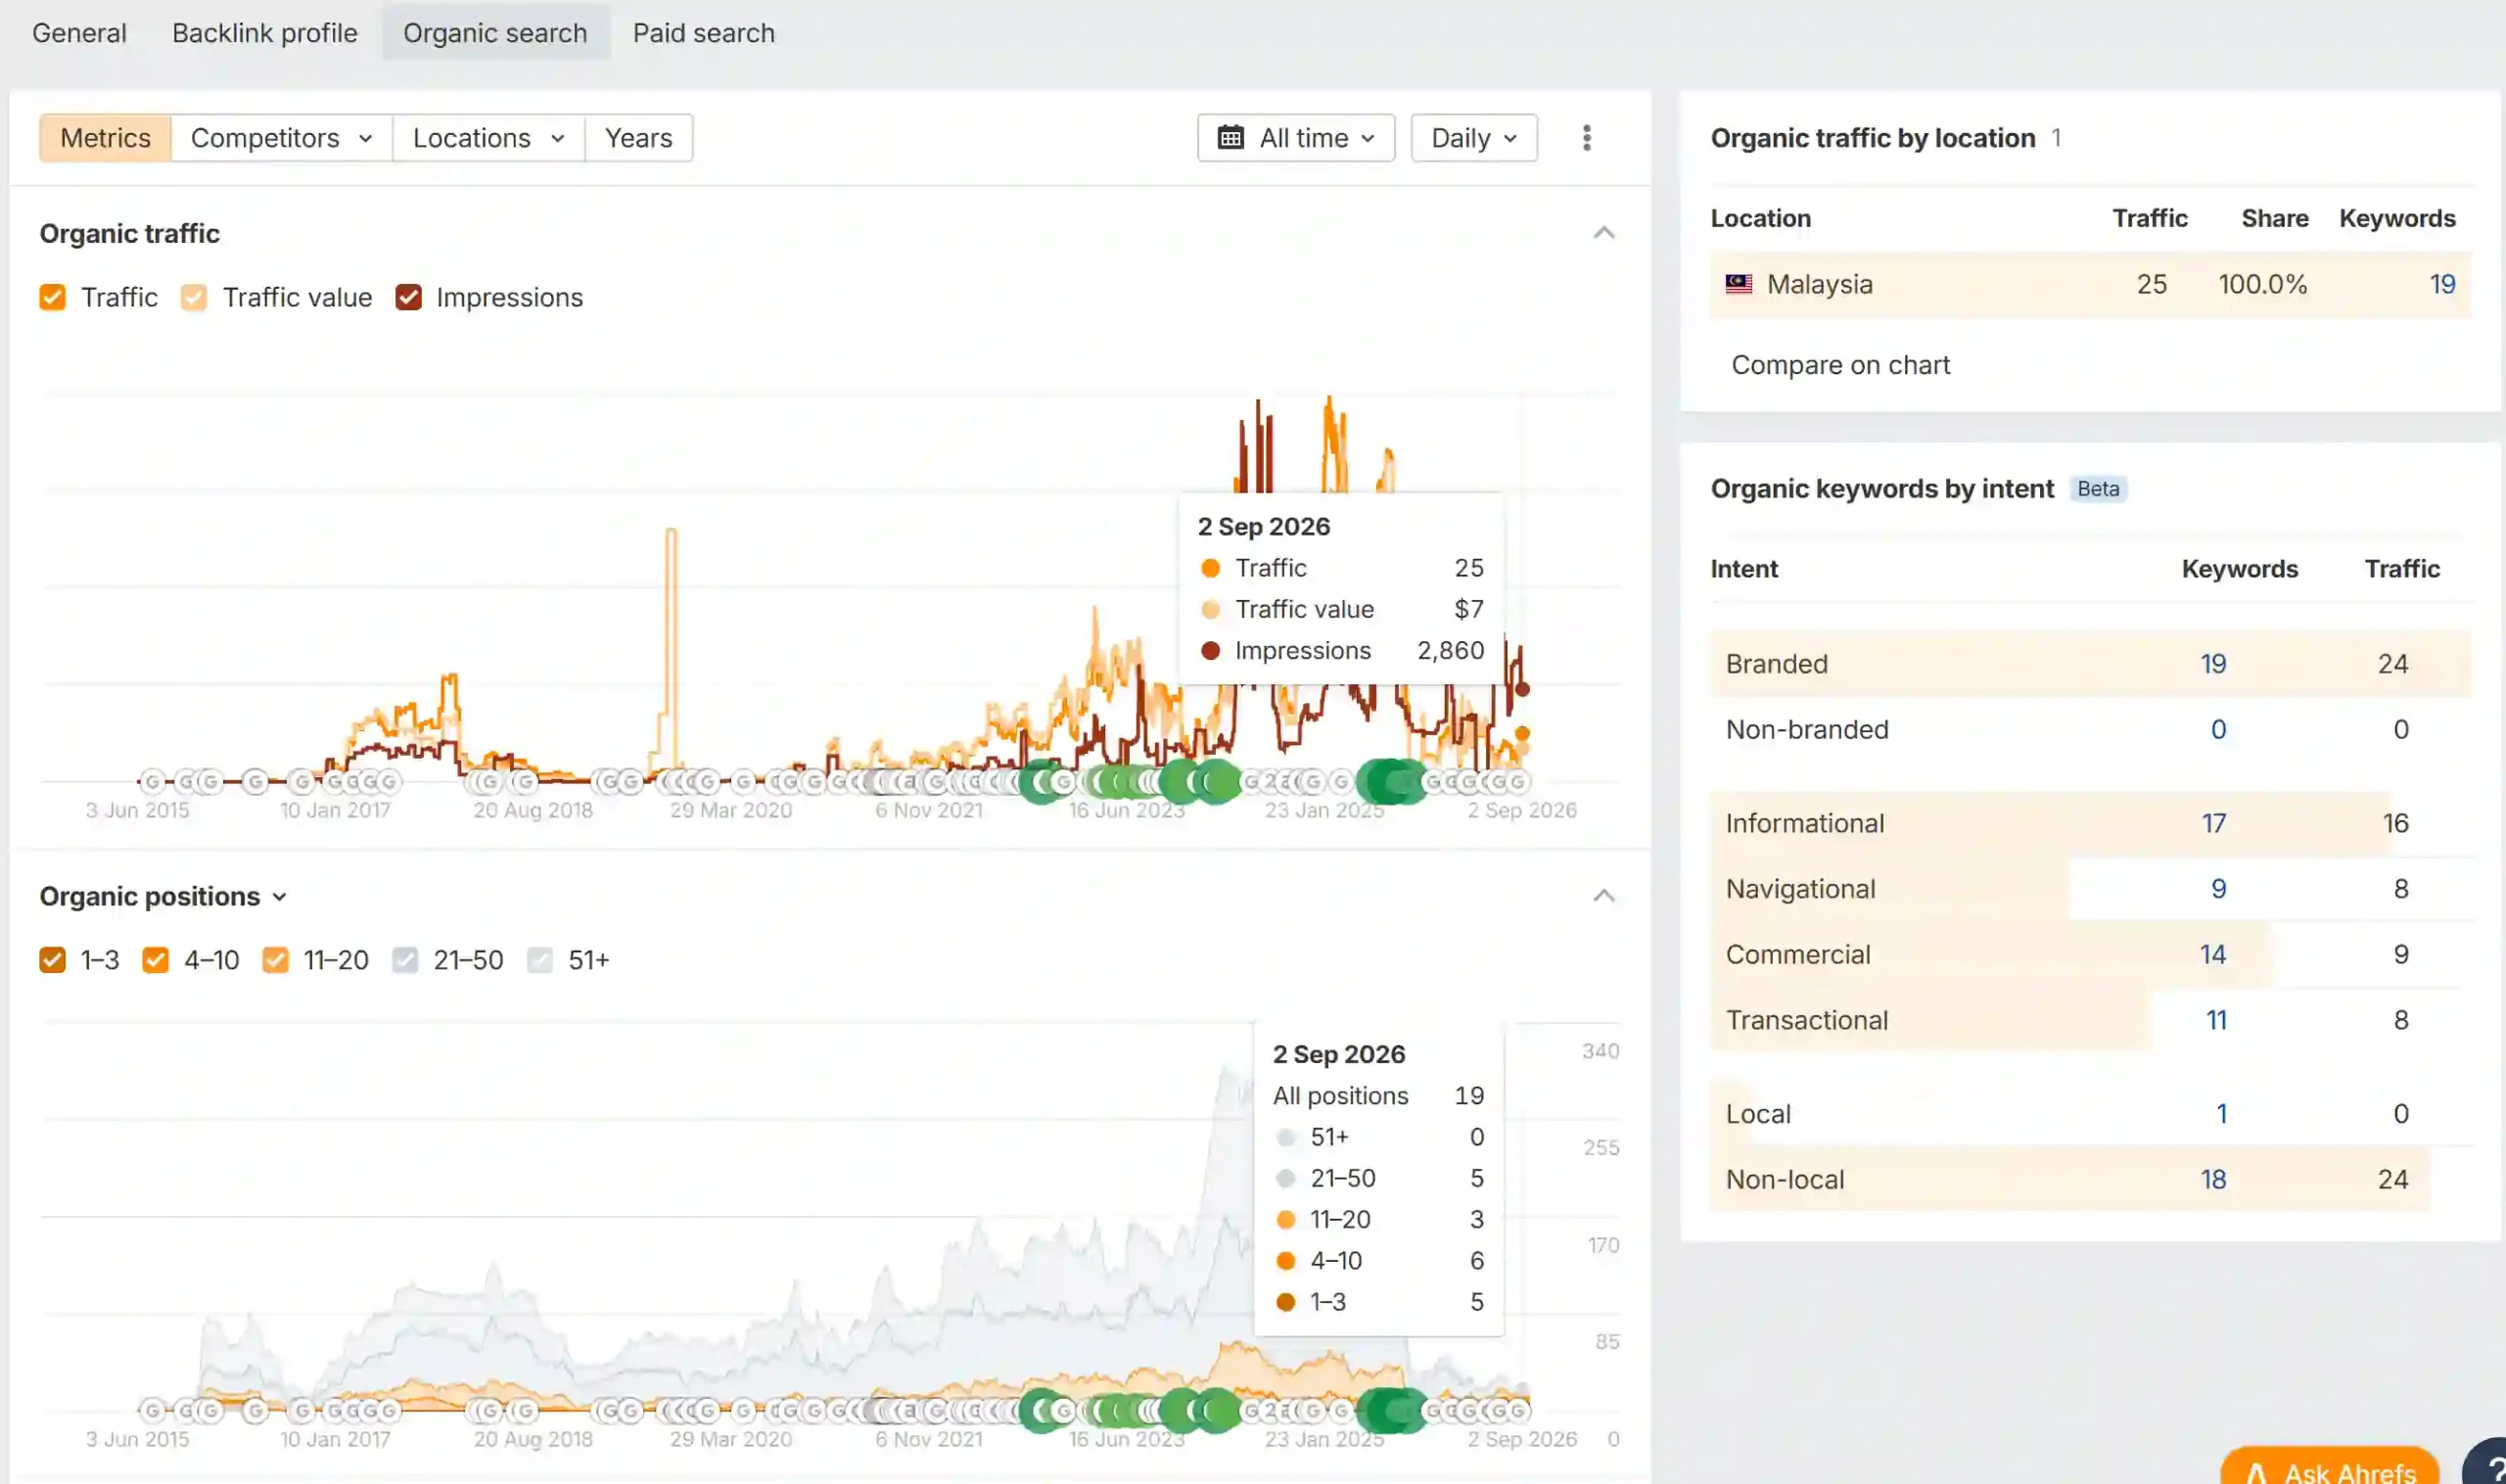
Task: Open the Ask Ahrefs assistant
Action: coord(2330,1467)
